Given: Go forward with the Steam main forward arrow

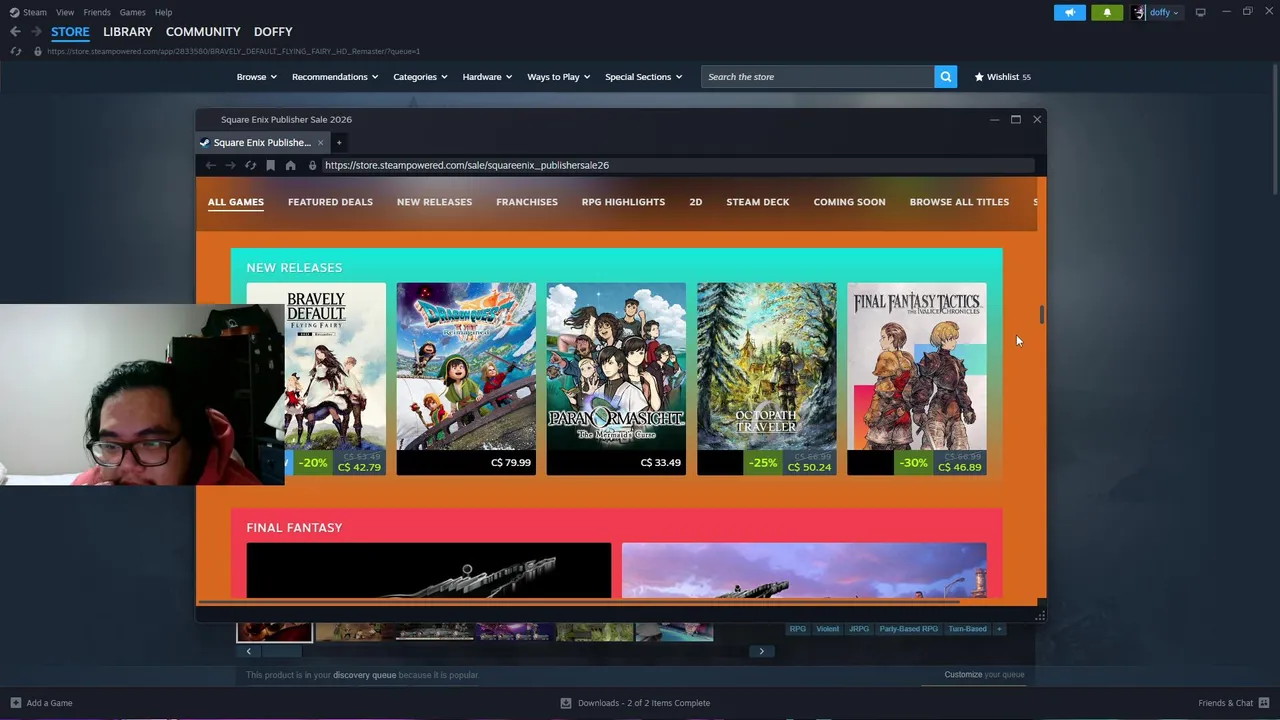Looking at the screenshot, I should click(x=36, y=32).
